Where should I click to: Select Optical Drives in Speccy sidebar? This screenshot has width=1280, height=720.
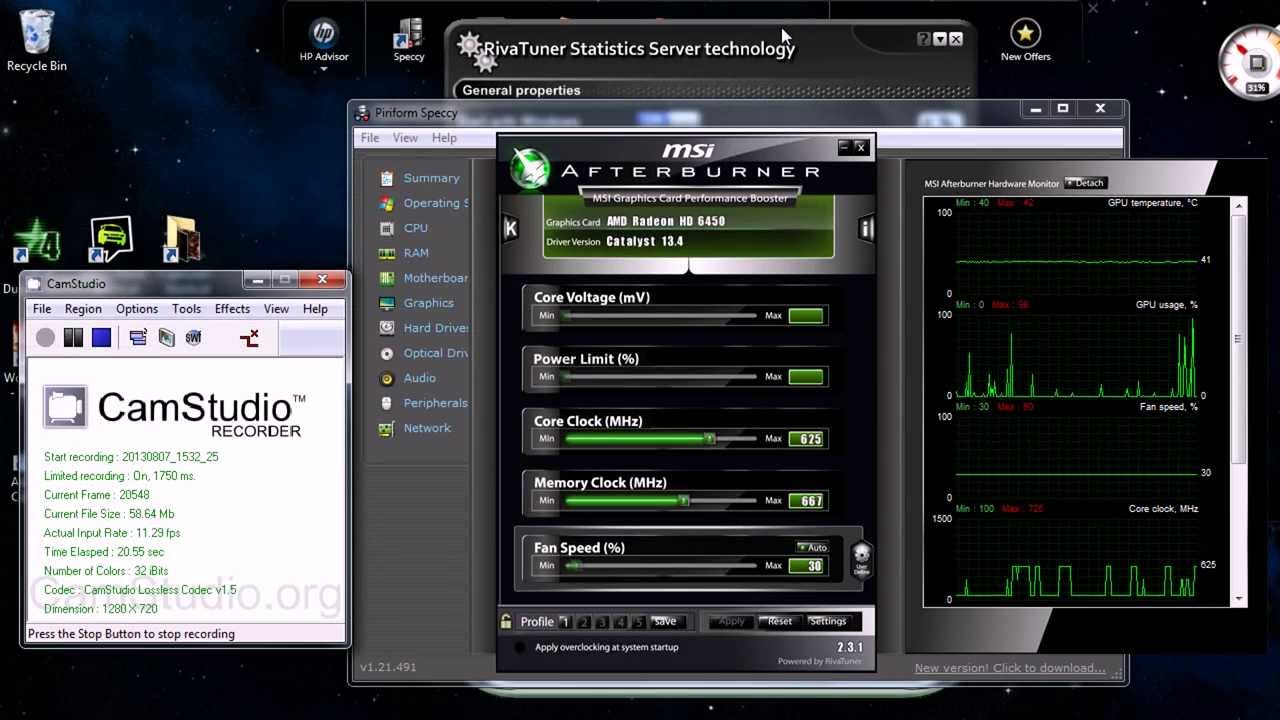[423, 353]
